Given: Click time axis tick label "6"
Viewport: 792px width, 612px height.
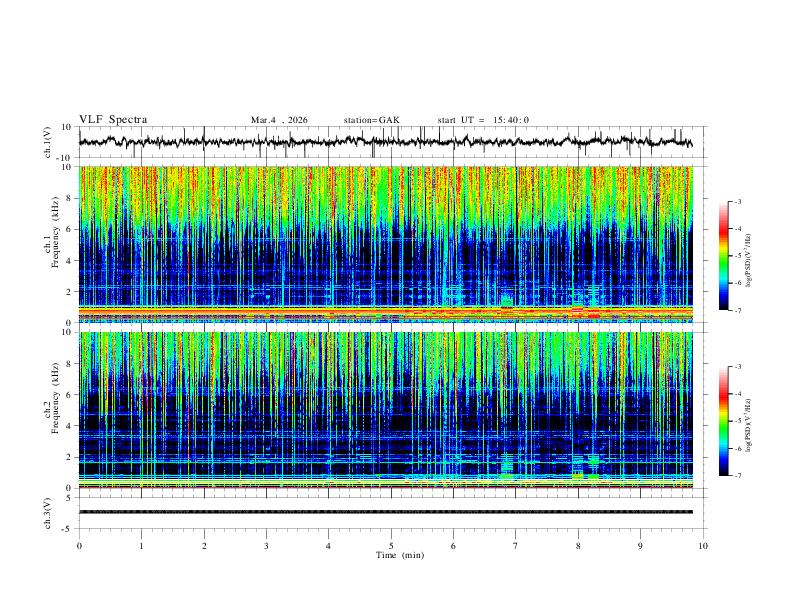Looking at the screenshot, I should coord(454,546).
